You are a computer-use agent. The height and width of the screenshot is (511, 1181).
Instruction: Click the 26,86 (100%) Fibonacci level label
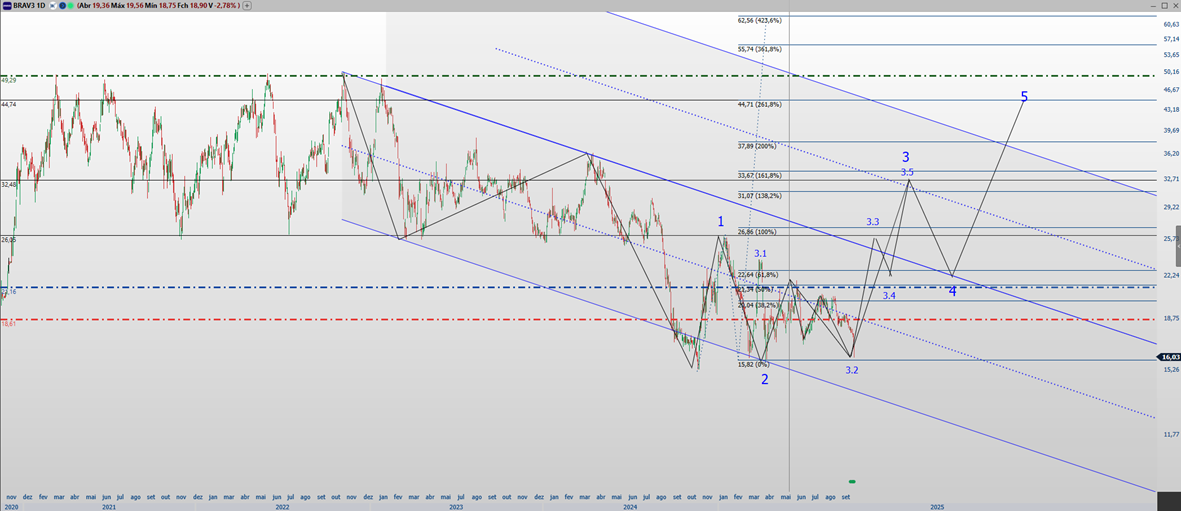(x=757, y=232)
